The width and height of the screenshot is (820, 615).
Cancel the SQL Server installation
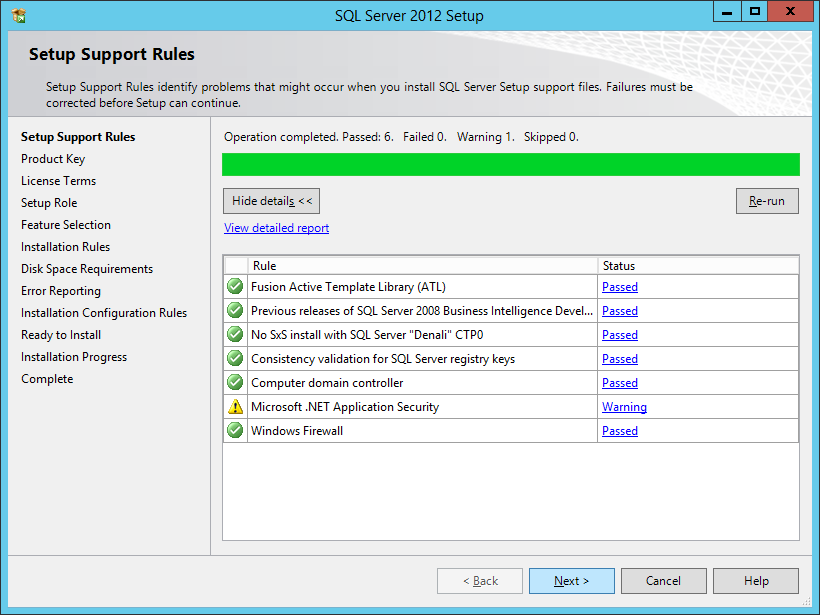(x=663, y=580)
